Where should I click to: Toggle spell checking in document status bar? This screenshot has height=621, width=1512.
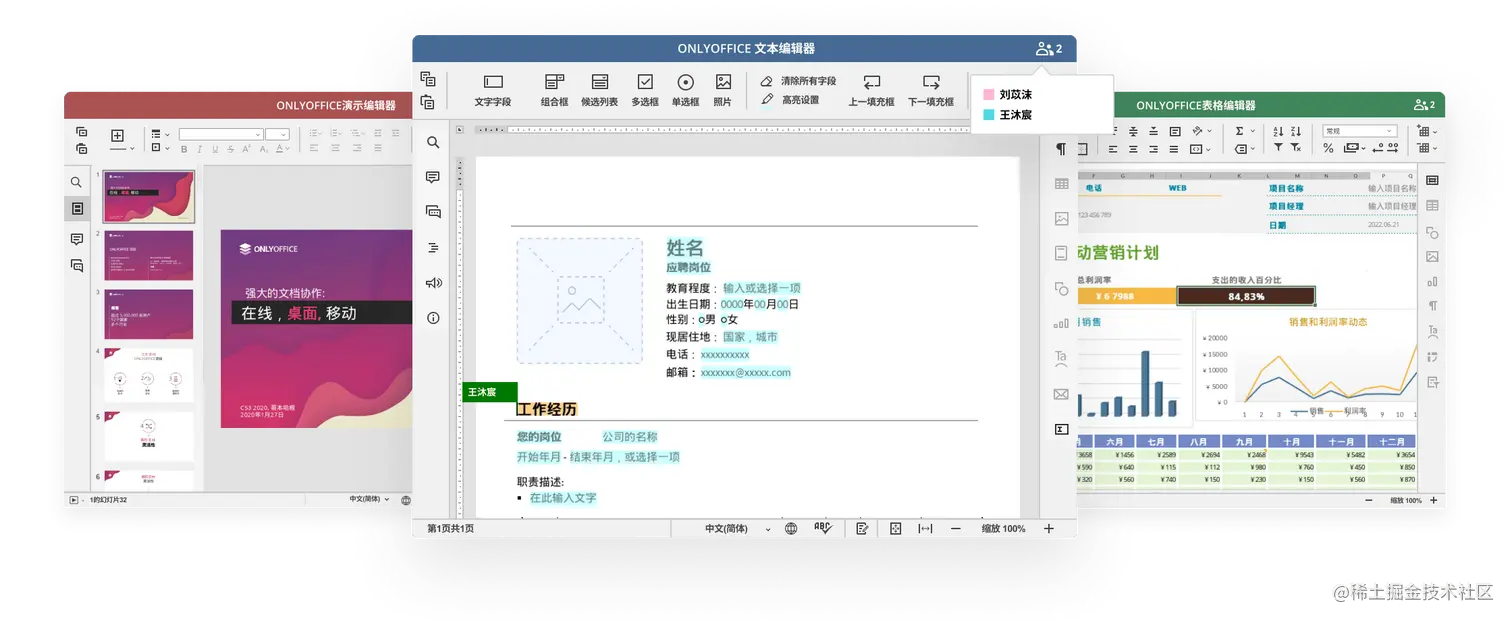822,528
